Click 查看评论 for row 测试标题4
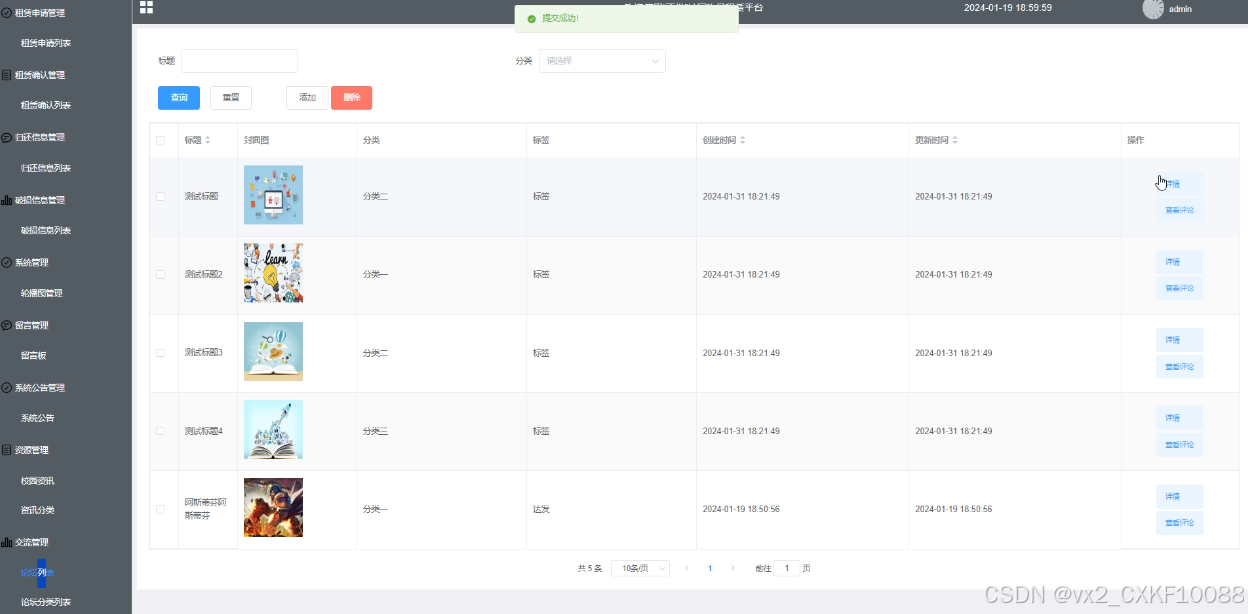The image size is (1248, 614). coord(1179,444)
